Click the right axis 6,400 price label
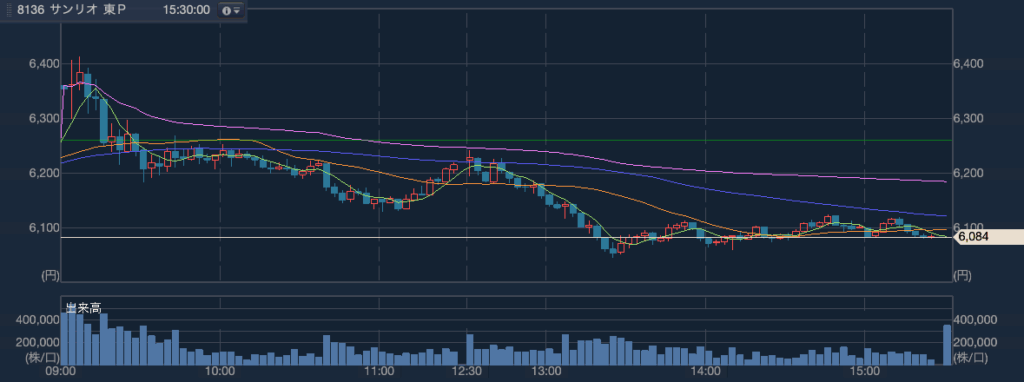This screenshot has height=382, width=1024. click(x=968, y=64)
